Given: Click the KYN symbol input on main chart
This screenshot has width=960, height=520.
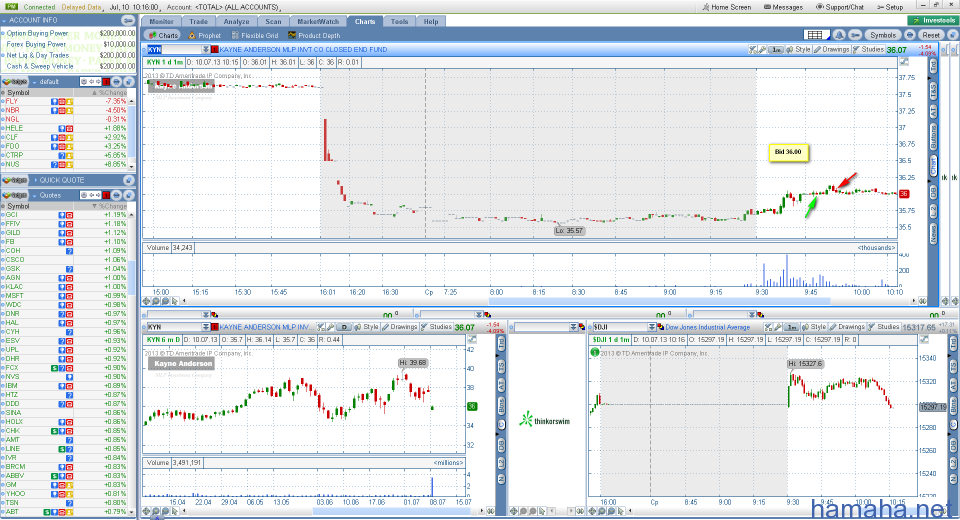Looking at the screenshot, I should pyautogui.click(x=174, y=50).
